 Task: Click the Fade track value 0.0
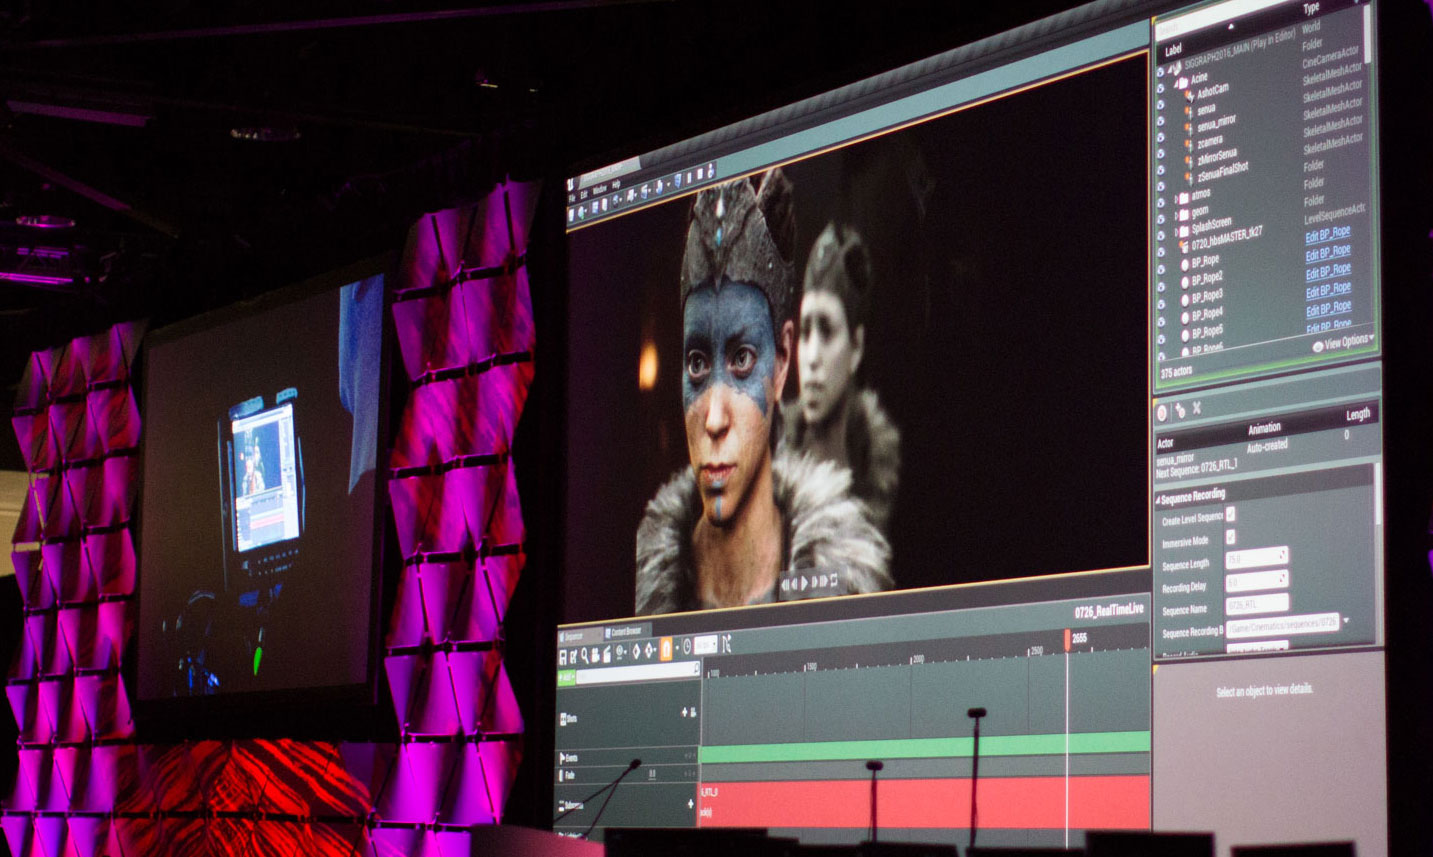pyautogui.click(x=652, y=774)
